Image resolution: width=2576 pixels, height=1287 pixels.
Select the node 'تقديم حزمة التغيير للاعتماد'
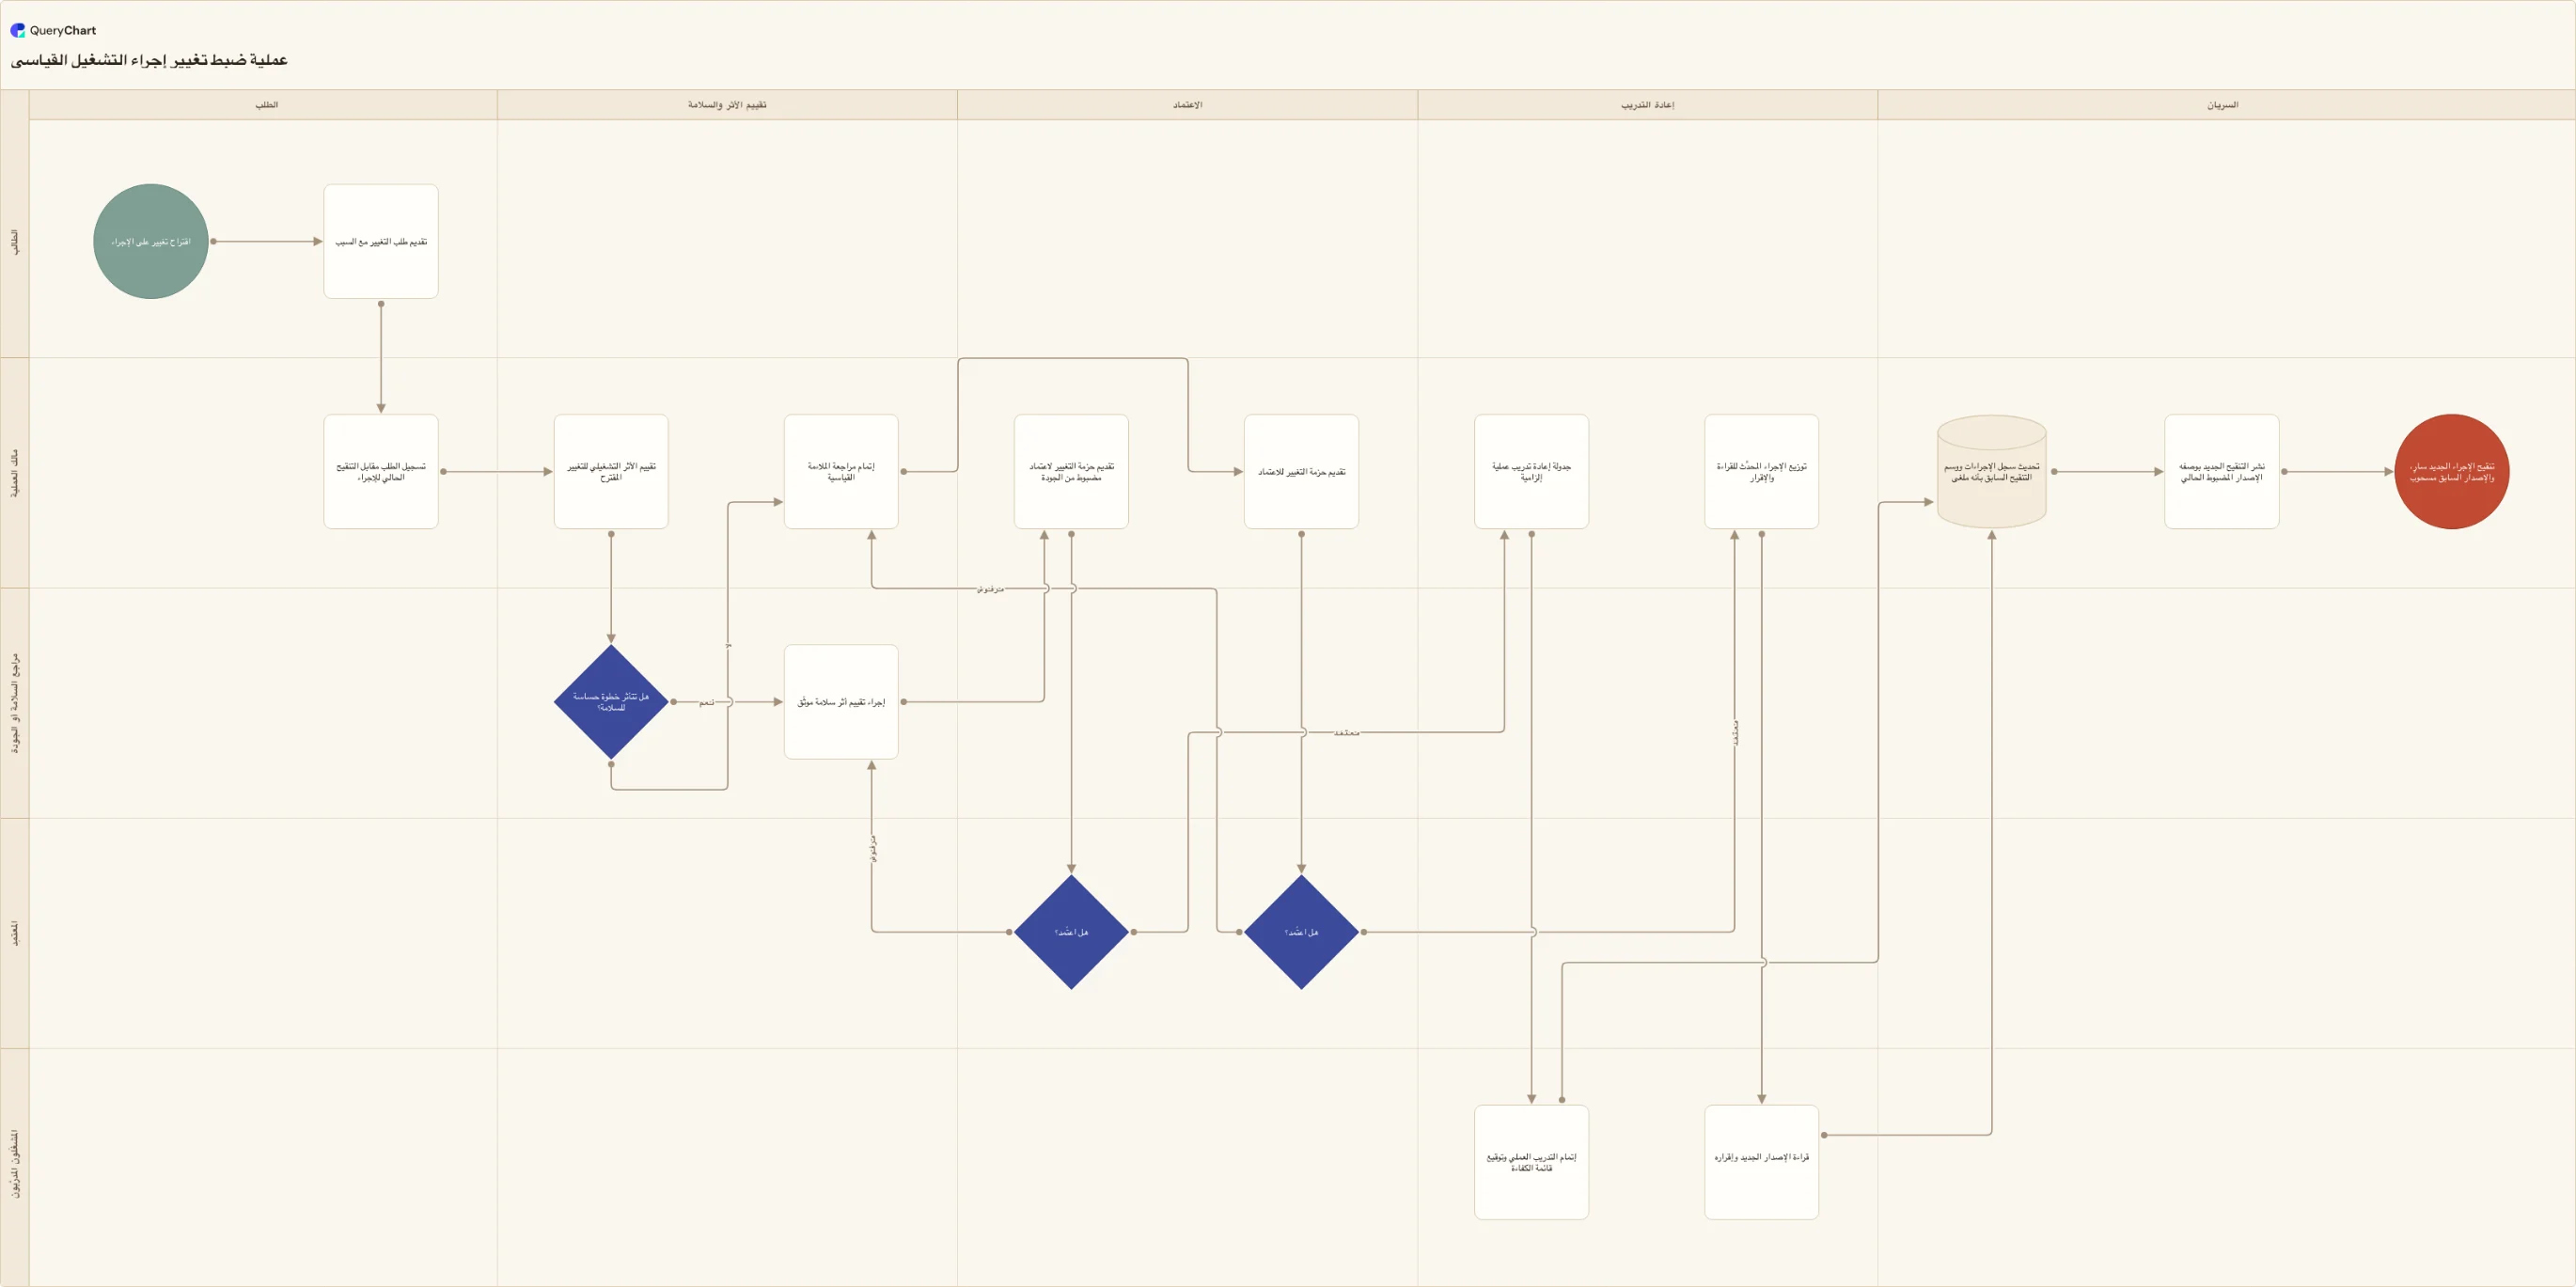[x=1301, y=471]
